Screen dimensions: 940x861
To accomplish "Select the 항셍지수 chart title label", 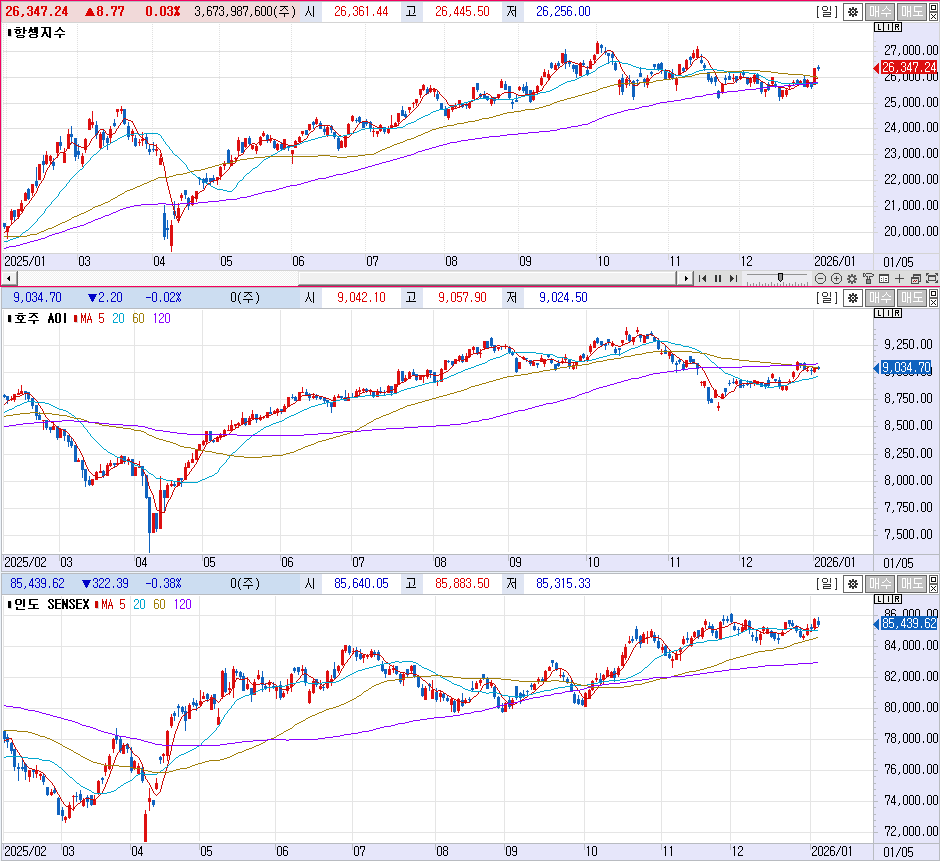I will (x=40, y=32).
